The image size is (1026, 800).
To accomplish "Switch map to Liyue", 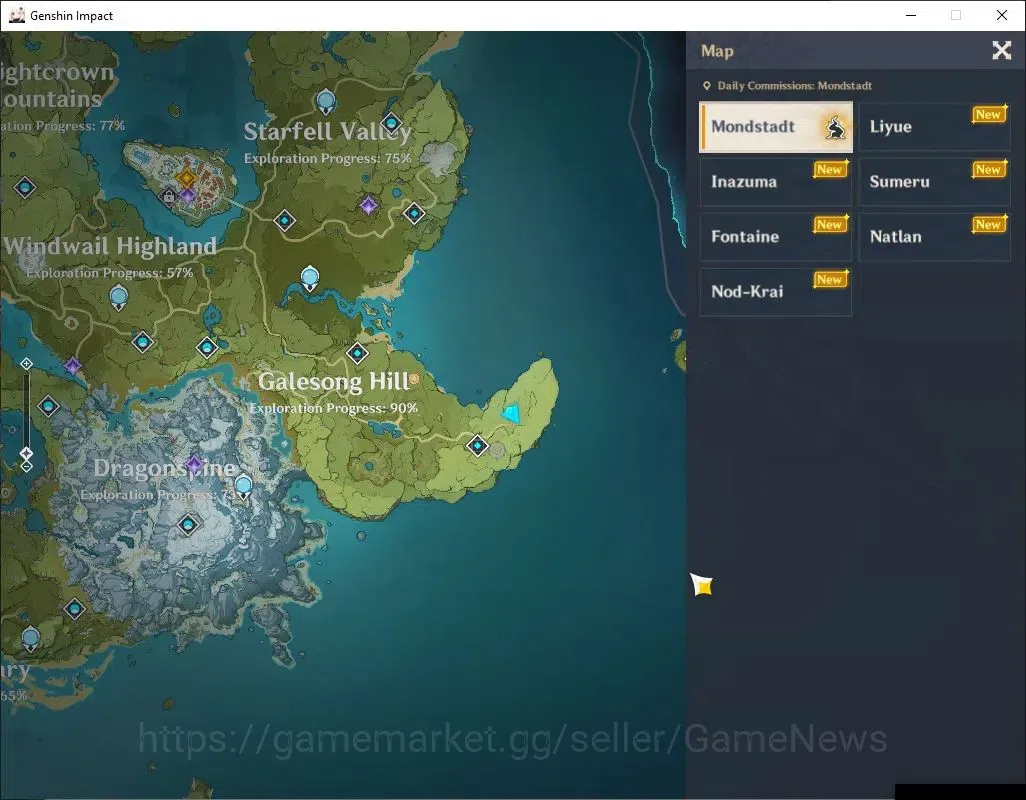I will pyautogui.click(x=934, y=127).
